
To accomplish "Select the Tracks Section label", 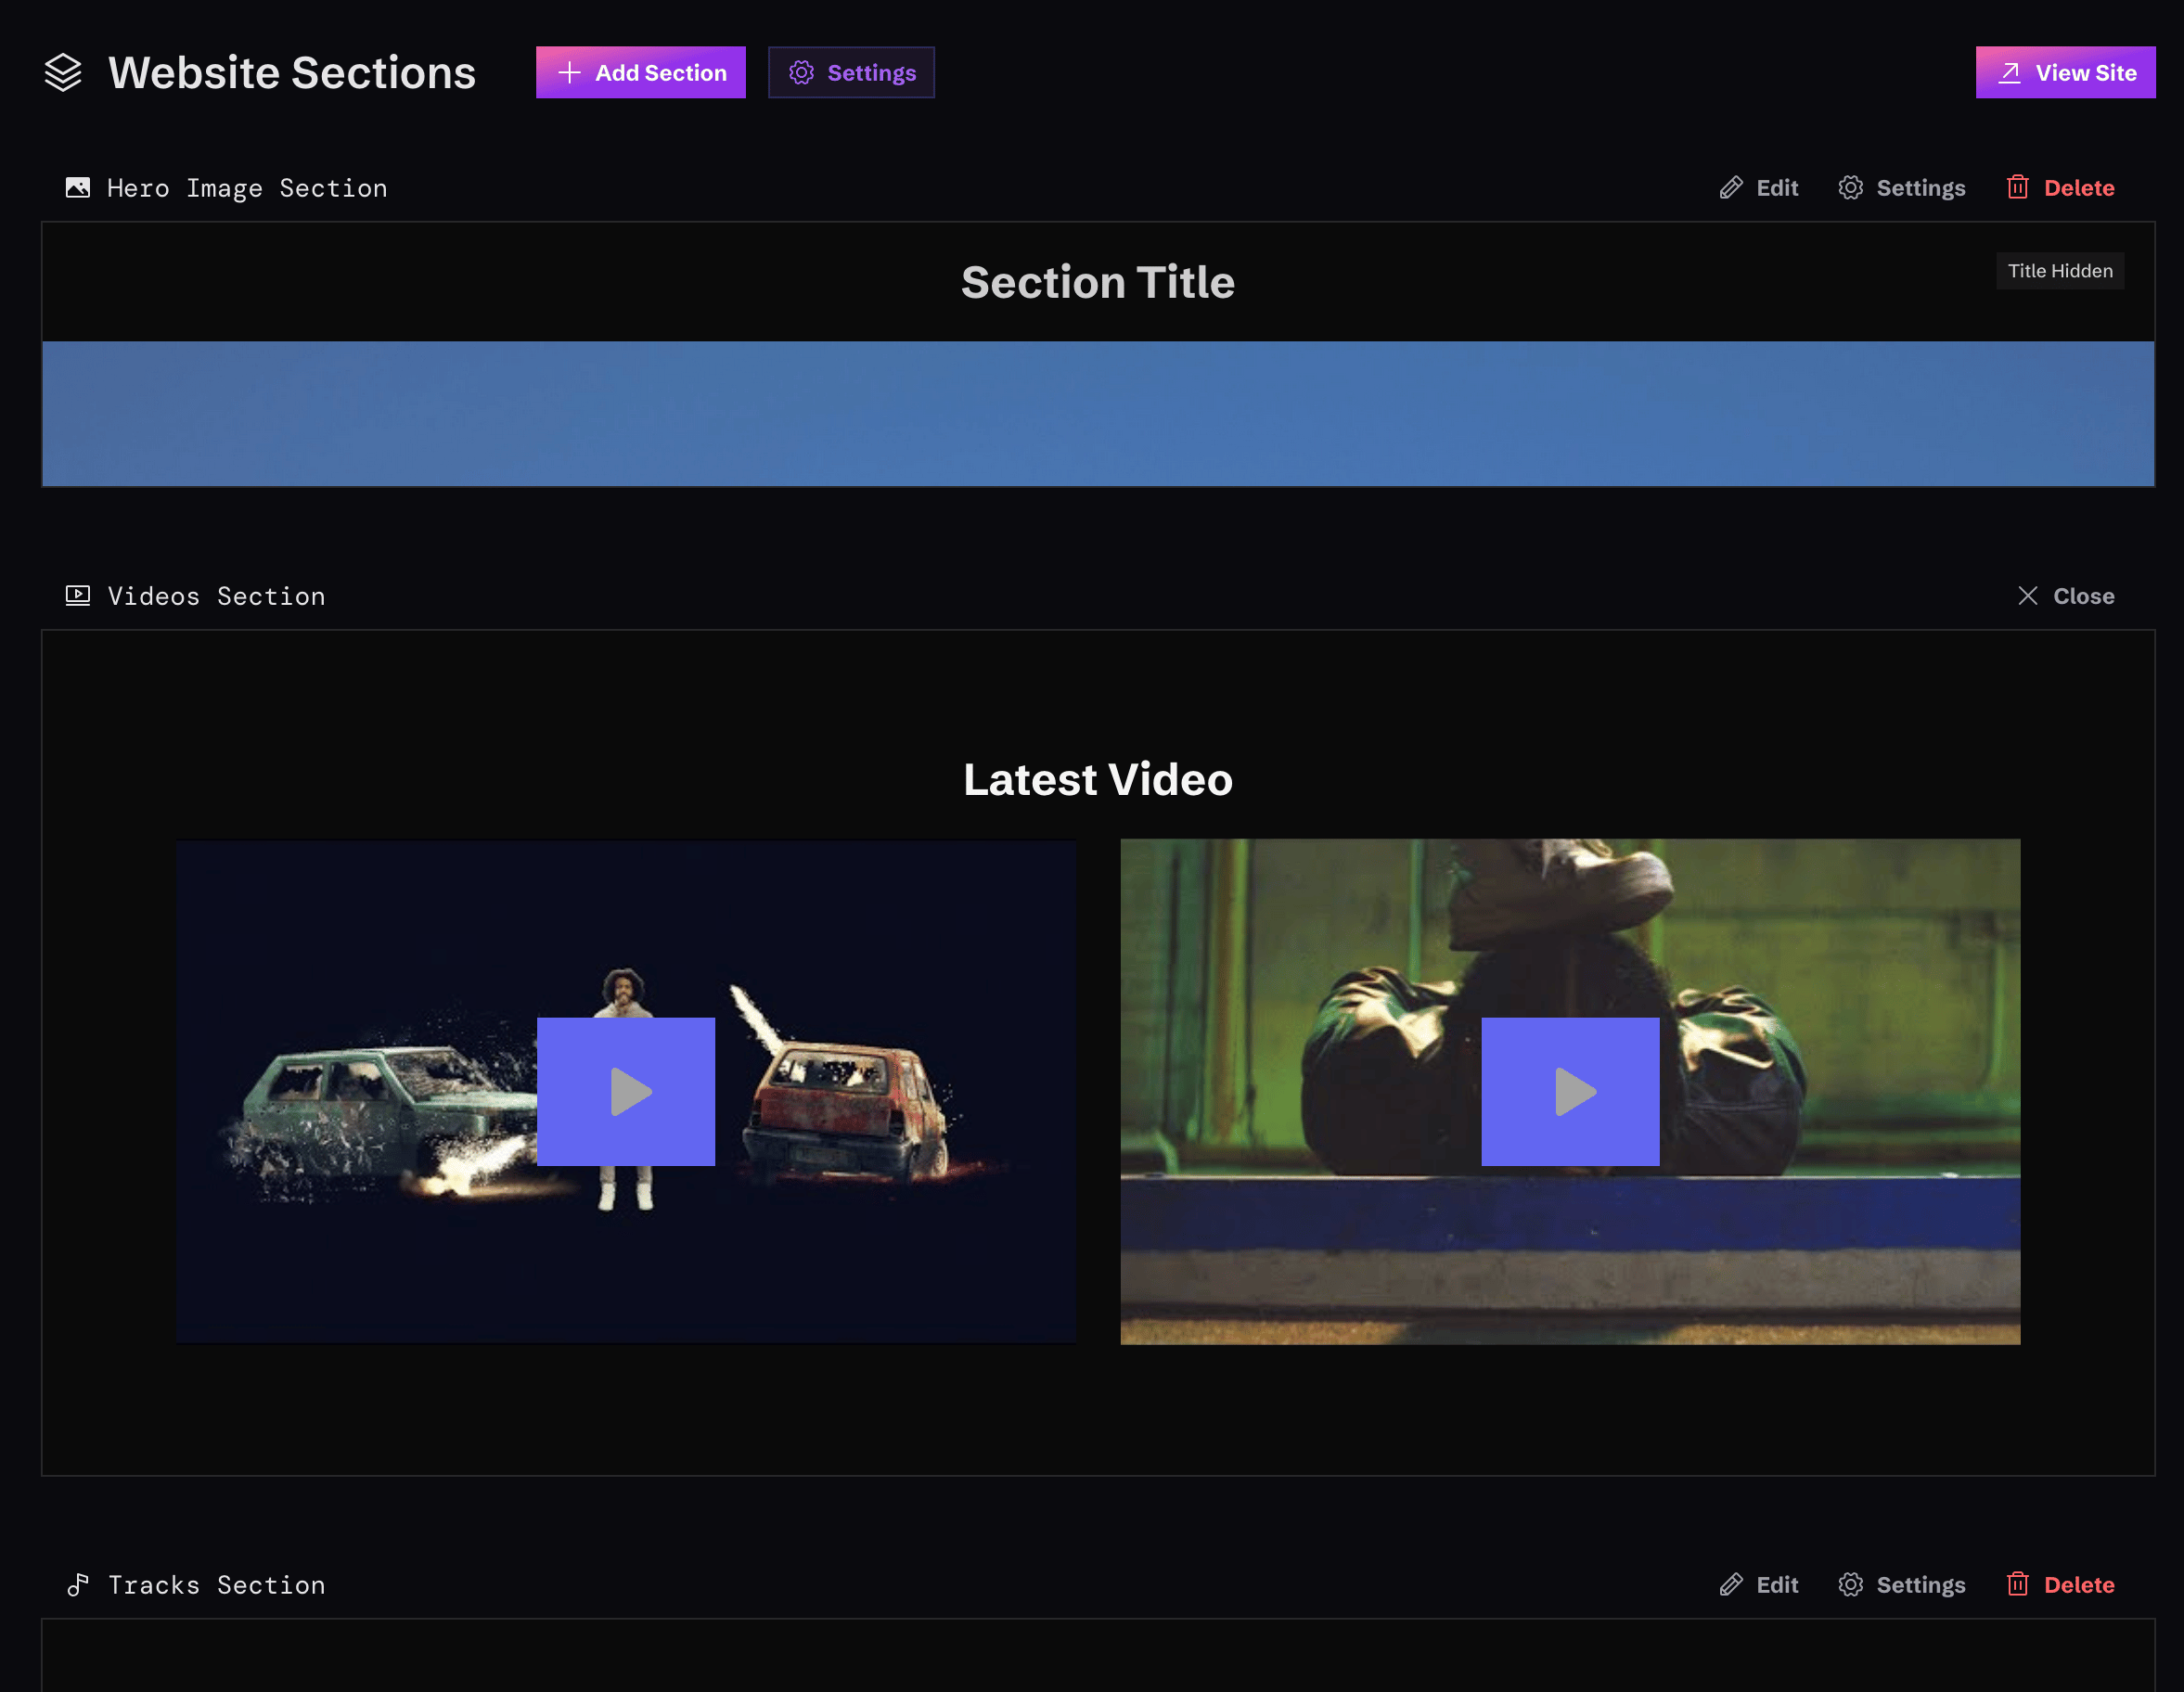I will (x=216, y=1585).
